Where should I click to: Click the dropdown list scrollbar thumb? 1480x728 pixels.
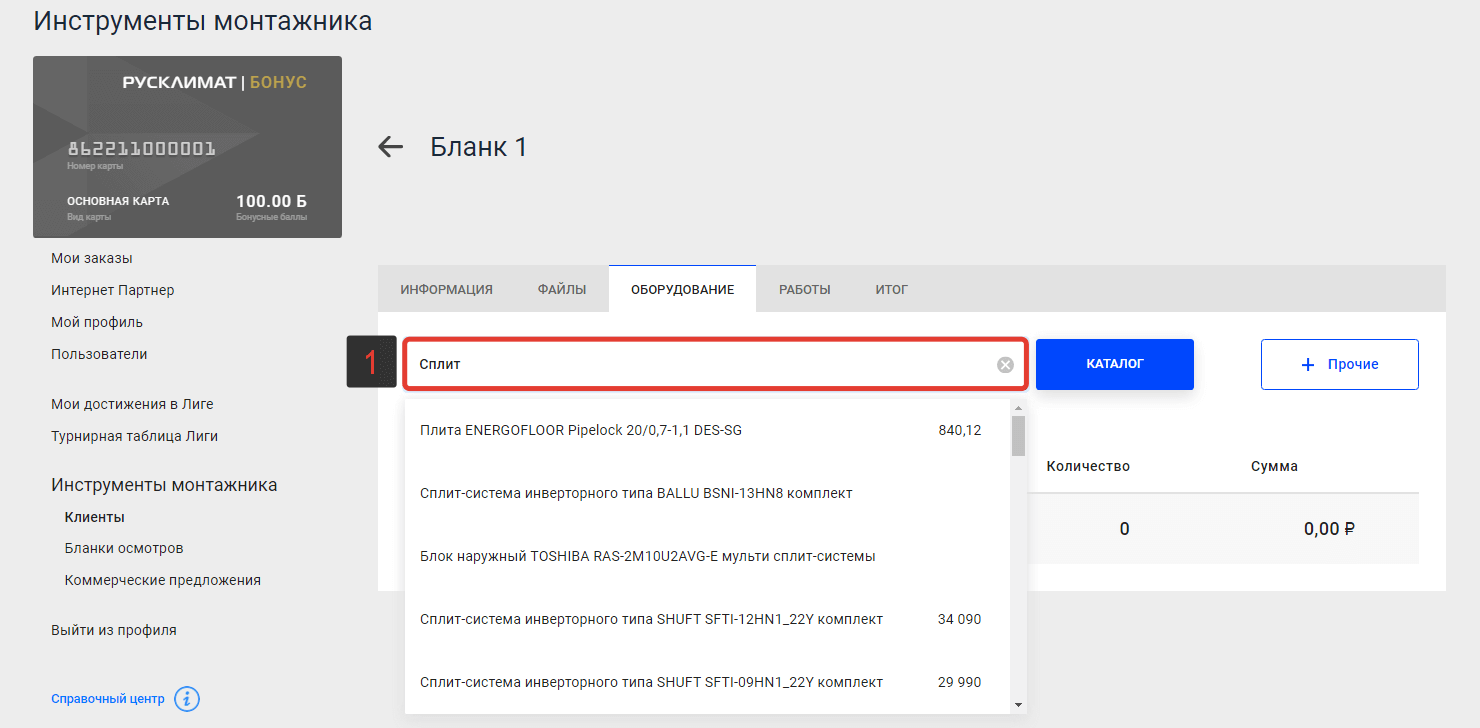pos(1018,435)
